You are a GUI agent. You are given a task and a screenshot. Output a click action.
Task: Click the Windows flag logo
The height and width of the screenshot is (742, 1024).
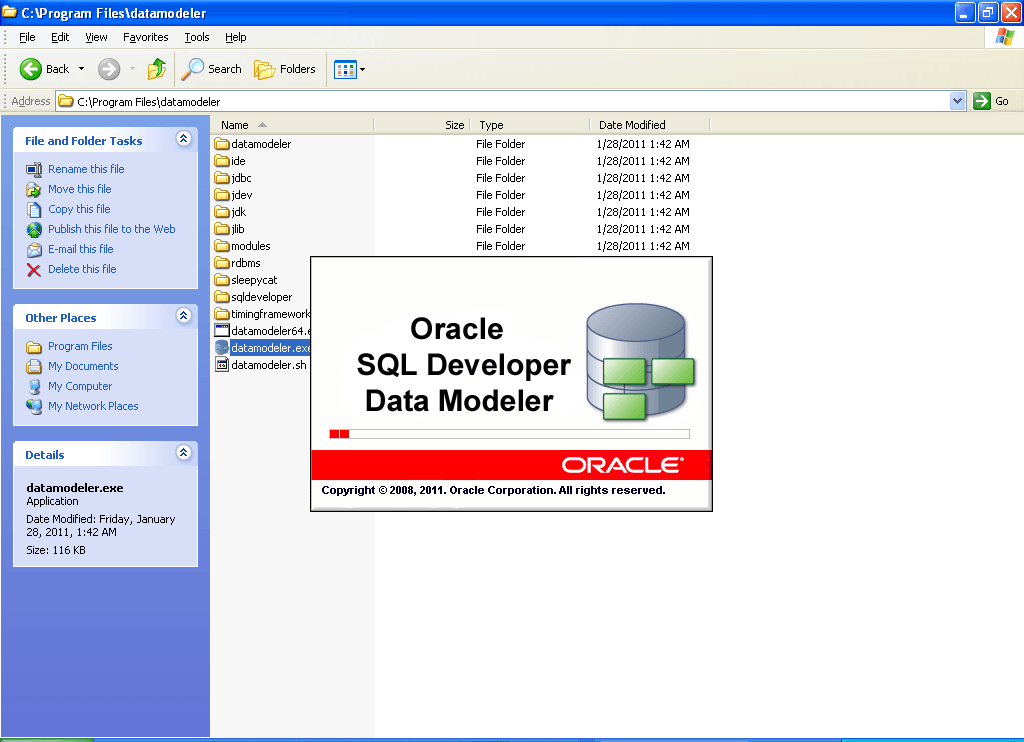click(1004, 37)
